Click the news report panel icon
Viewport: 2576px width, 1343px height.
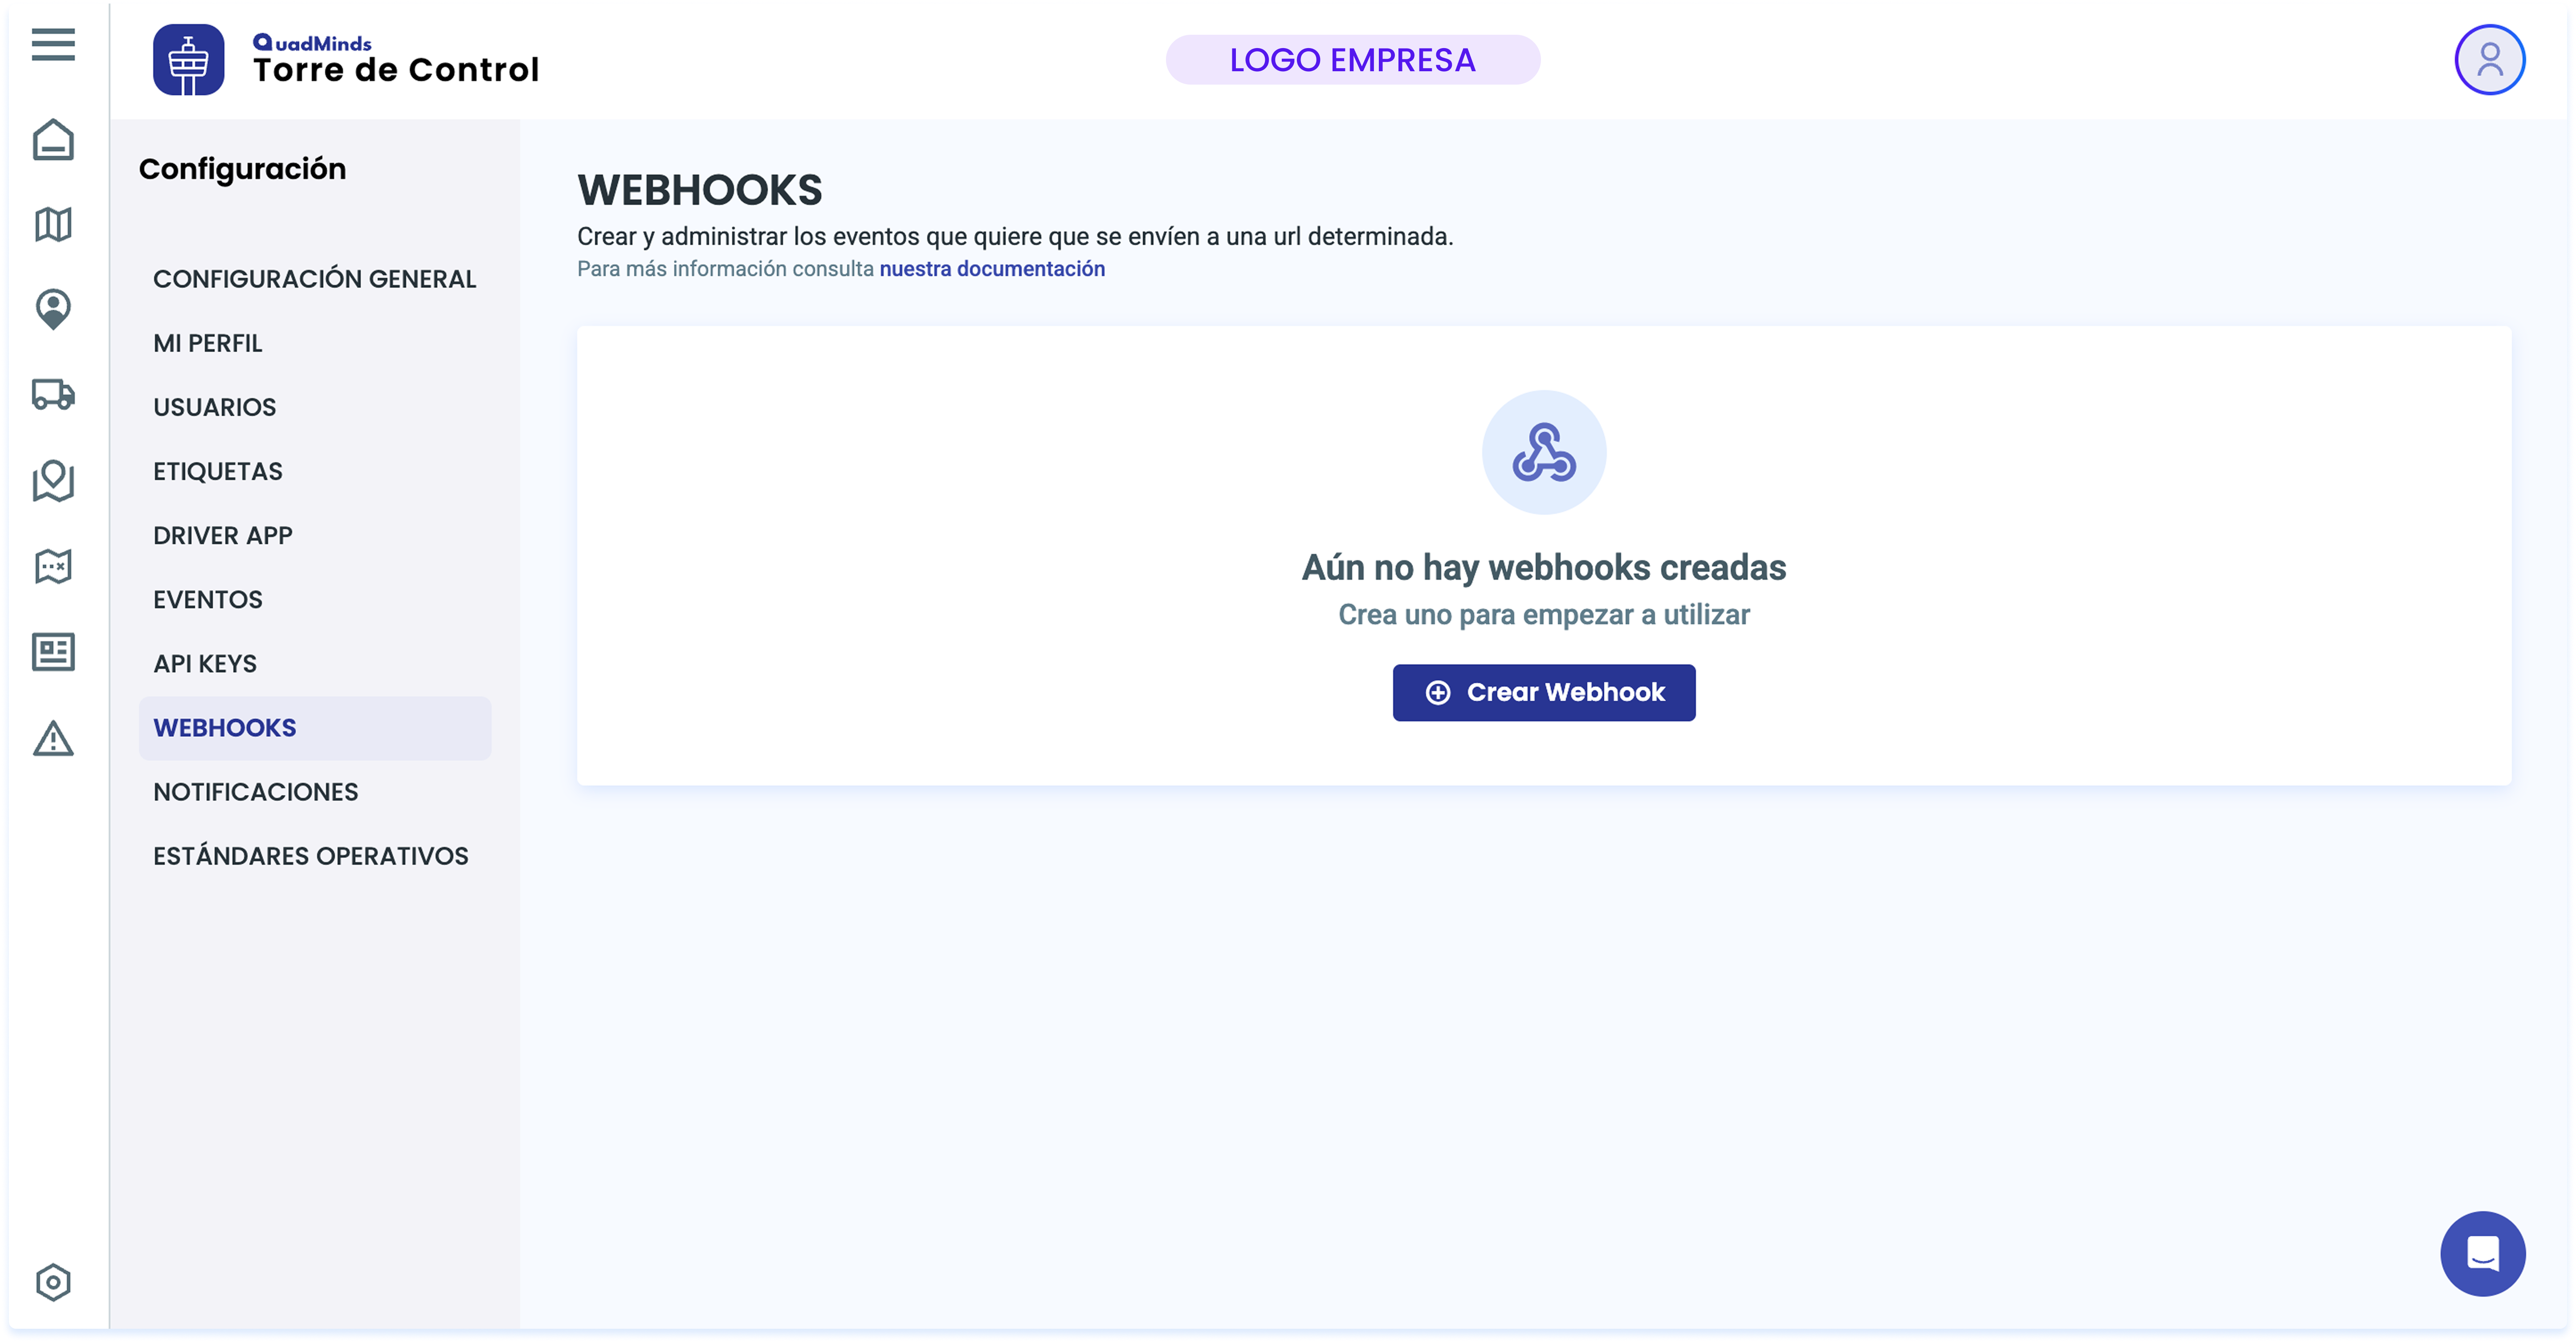pos(53,652)
